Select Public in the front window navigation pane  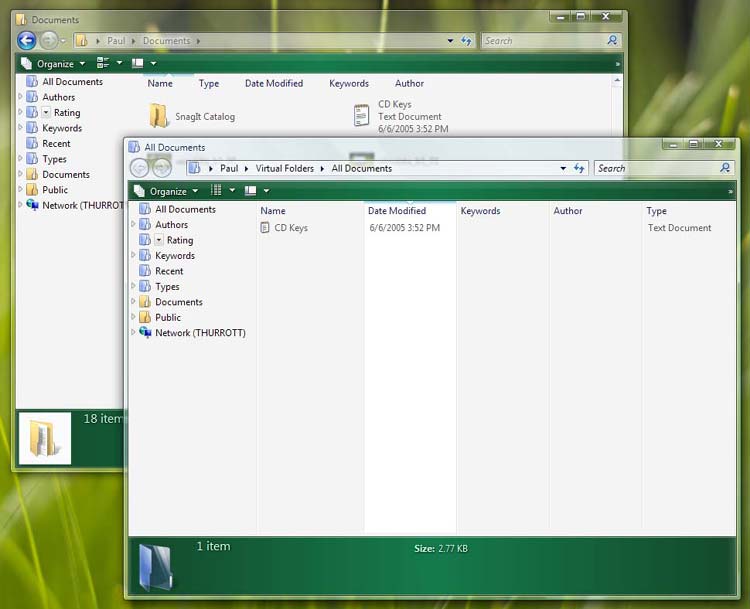pyautogui.click(x=168, y=317)
